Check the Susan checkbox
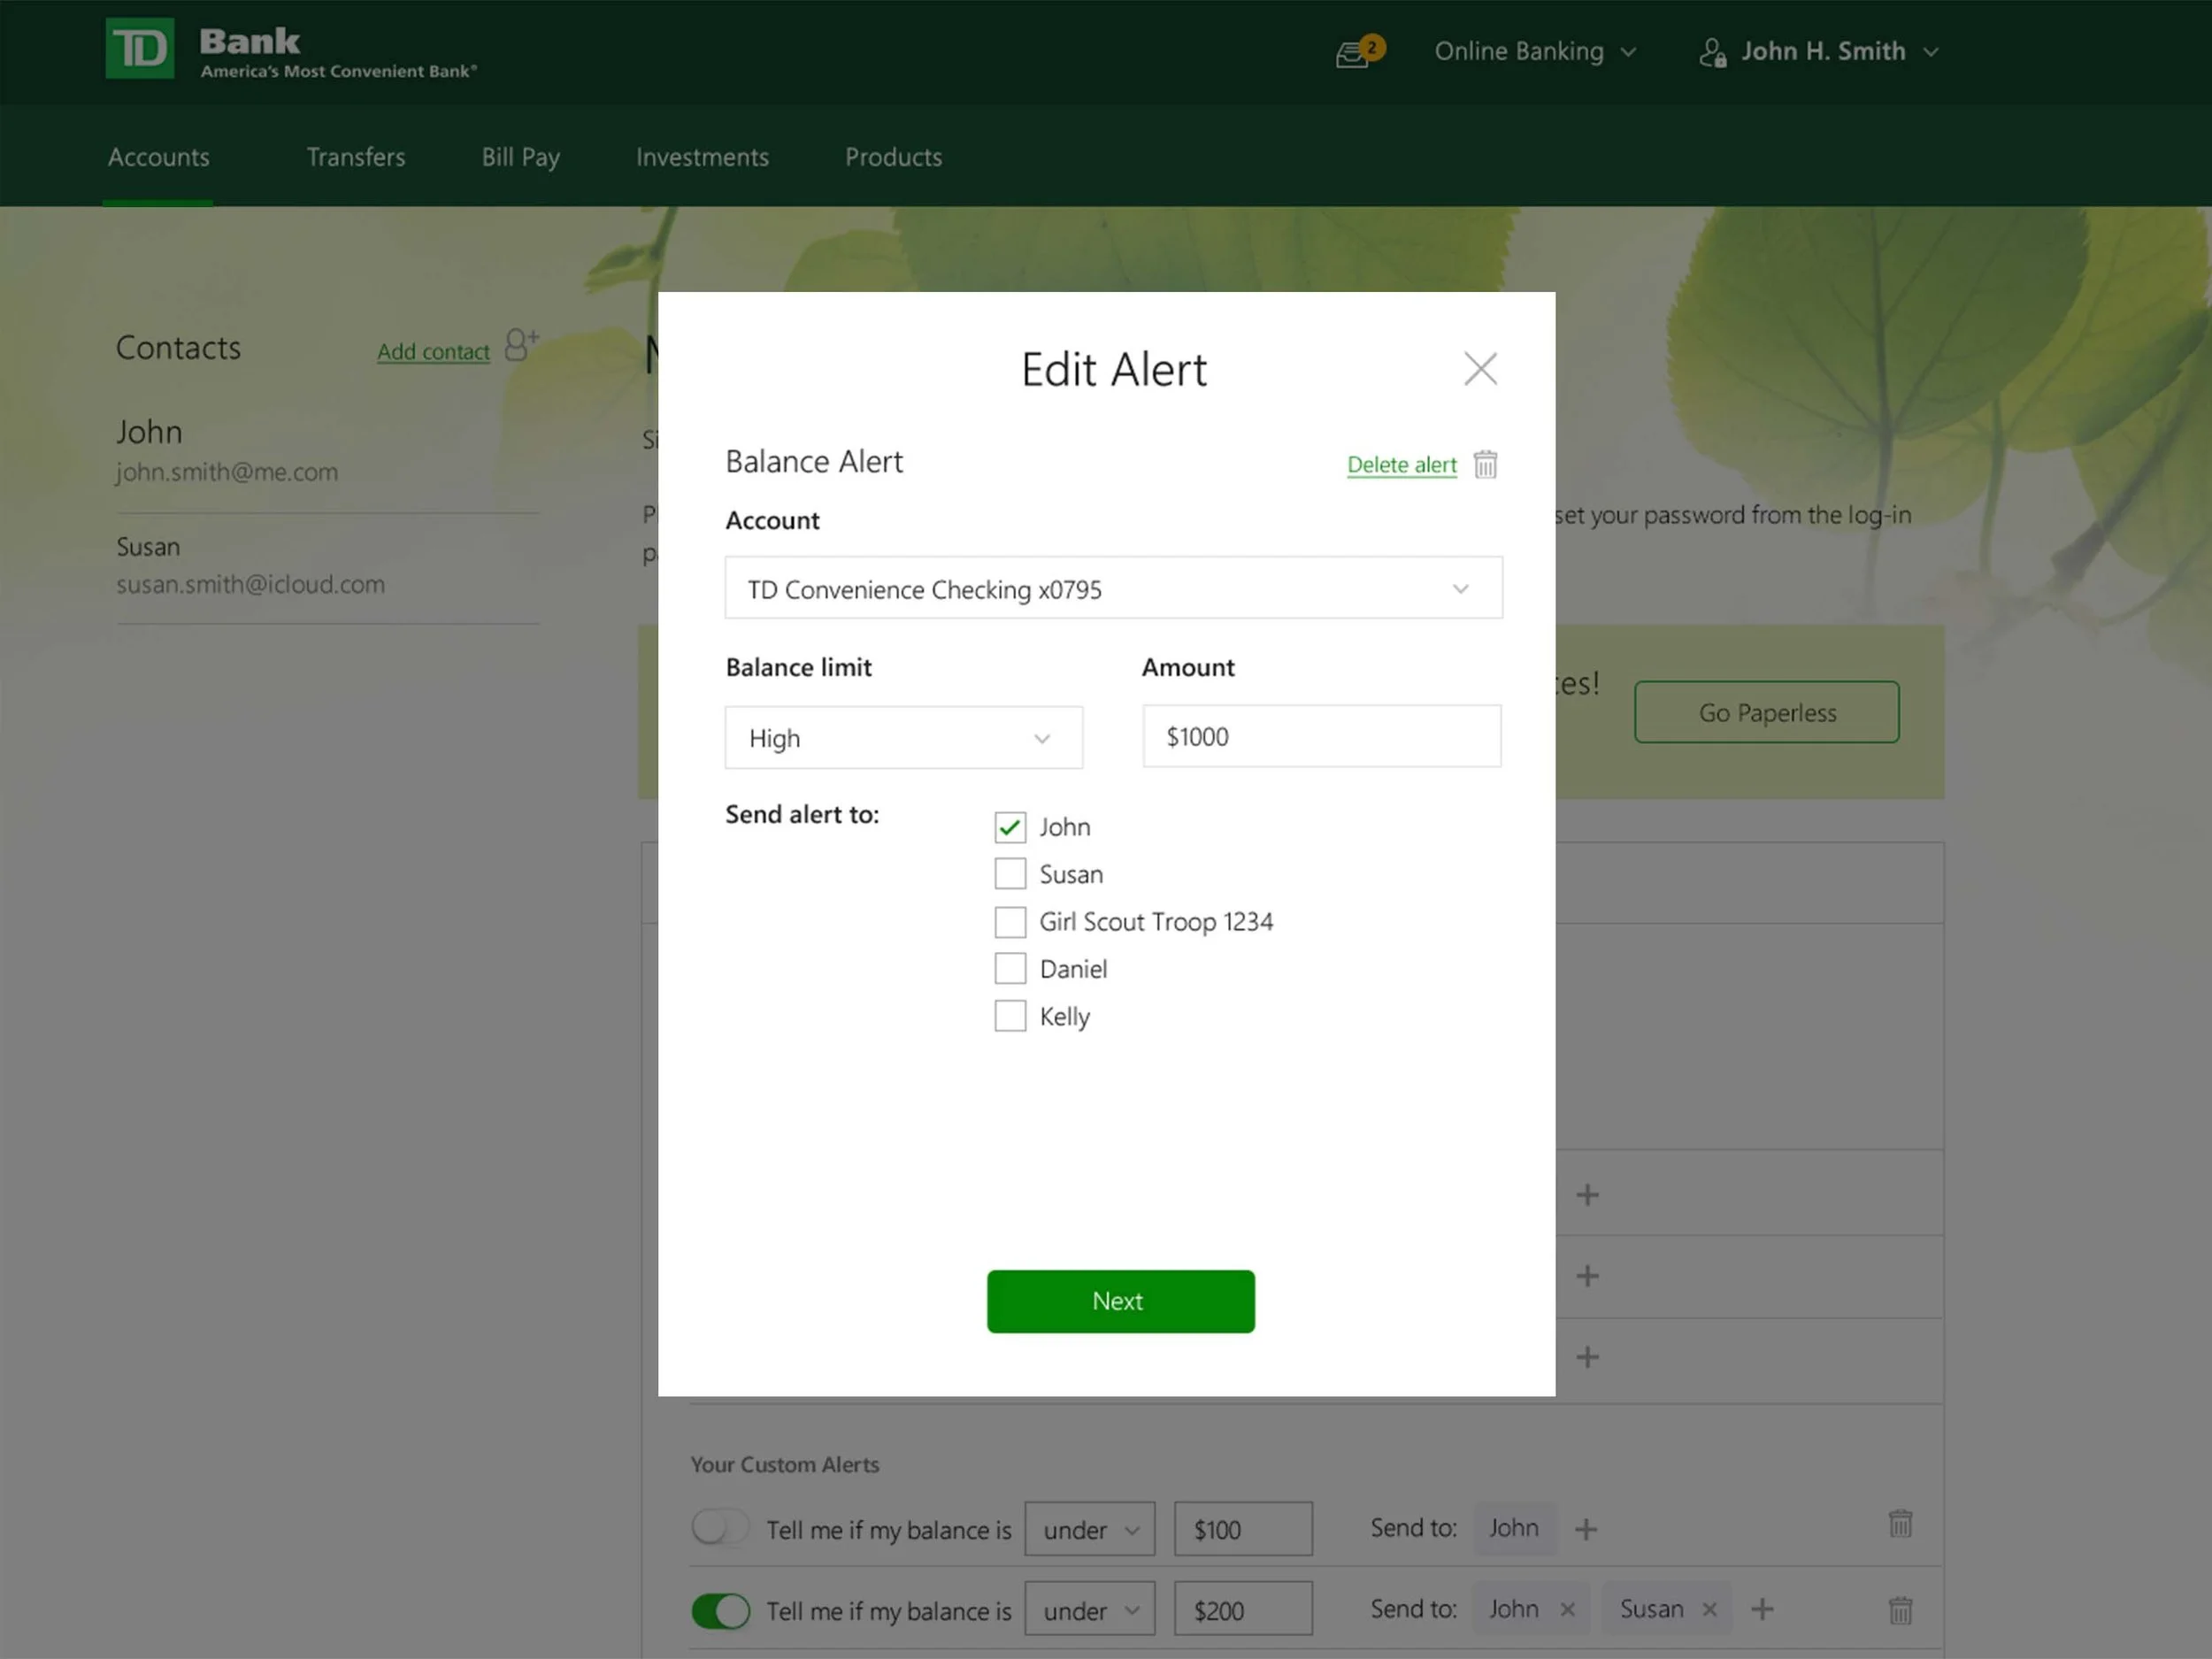The image size is (2212, 1659). (x=1010, y=874)
